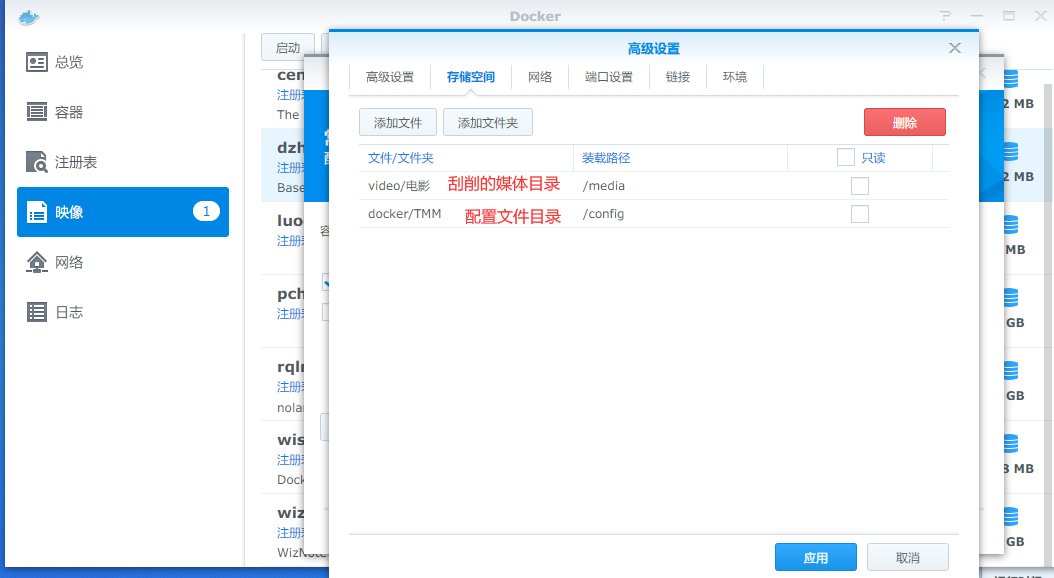Select the 容器 container list icon
The height and width of the screenshot is (578, 1054).
pos(37,112)
